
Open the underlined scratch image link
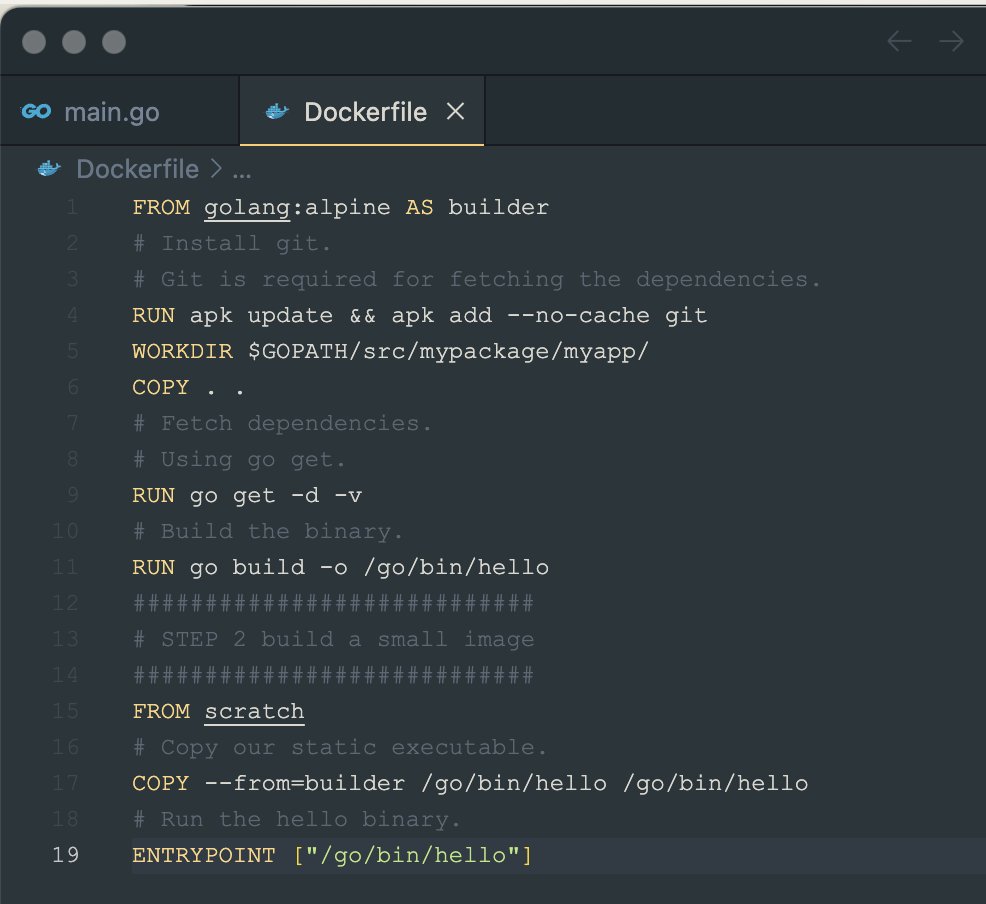click(254, 712)
